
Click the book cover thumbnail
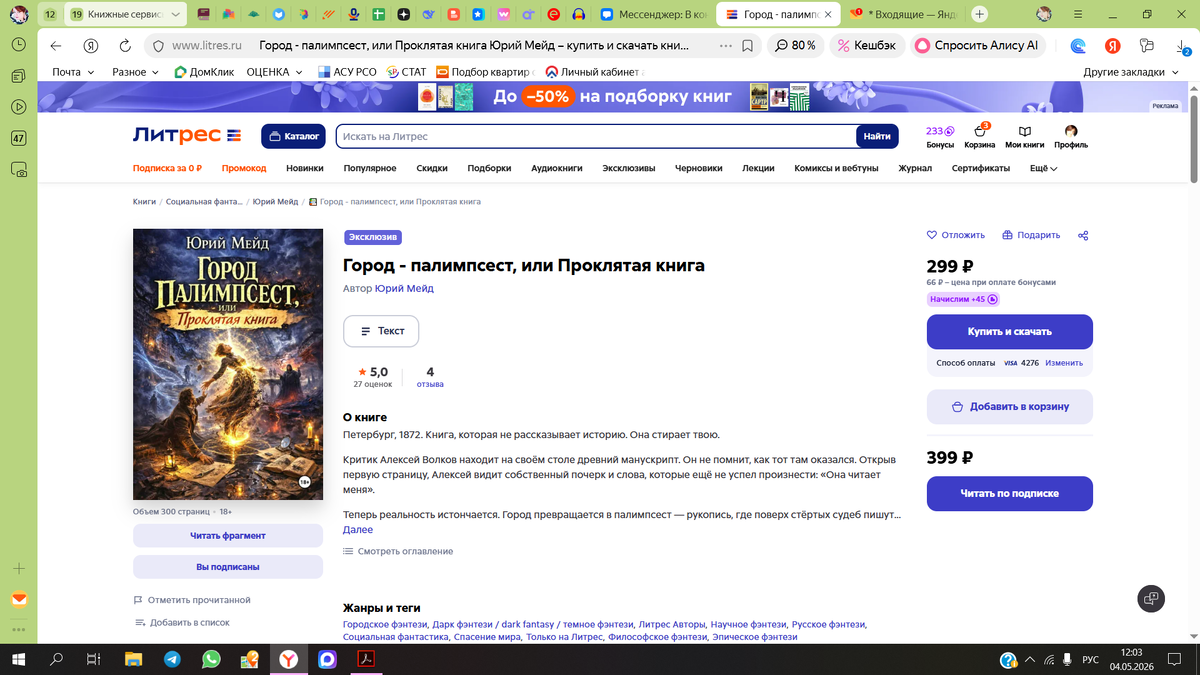pyautogui.click(x=228, y=364)
